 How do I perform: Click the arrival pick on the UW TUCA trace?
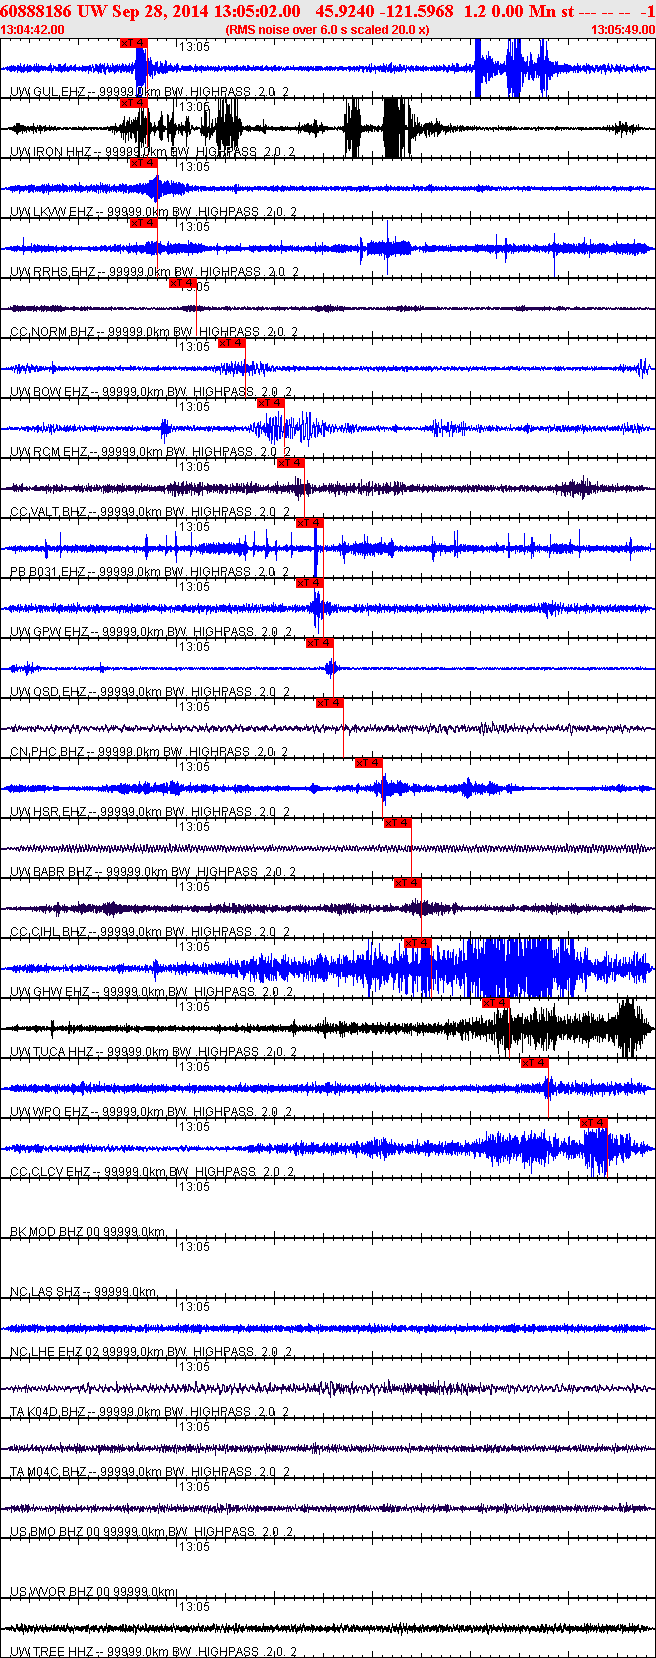(x=495, y=1003)
